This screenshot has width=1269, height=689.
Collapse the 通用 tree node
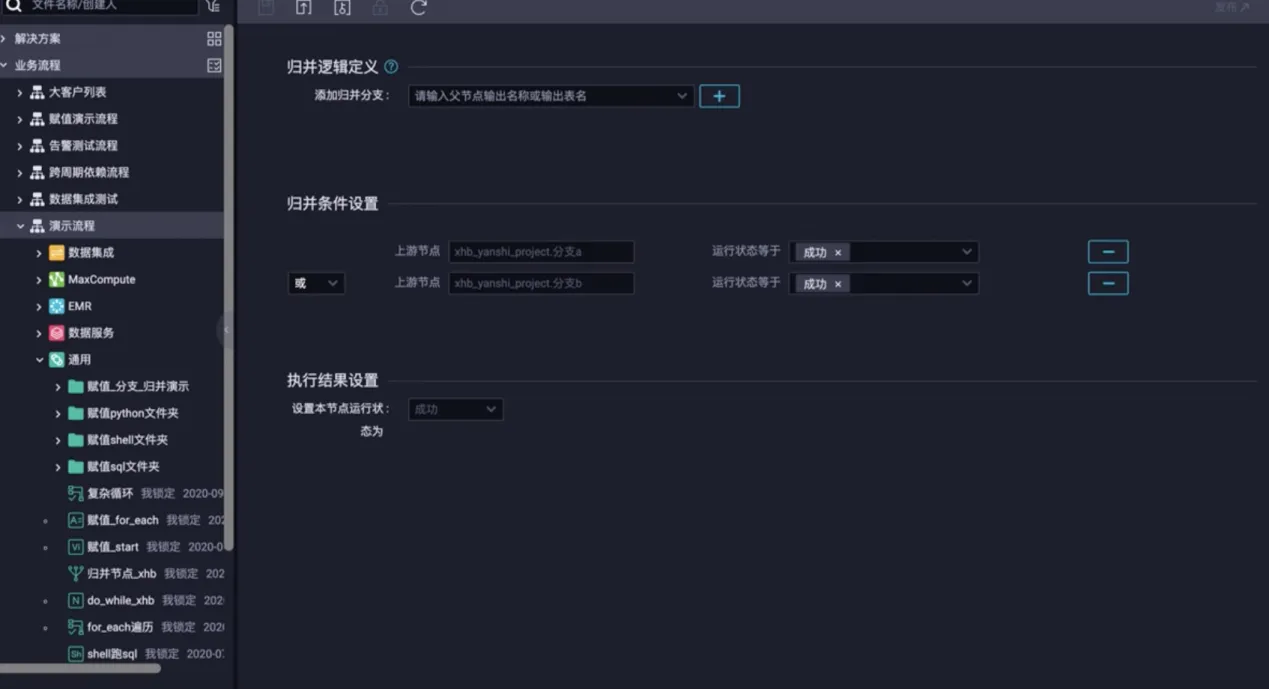point(40,360)
